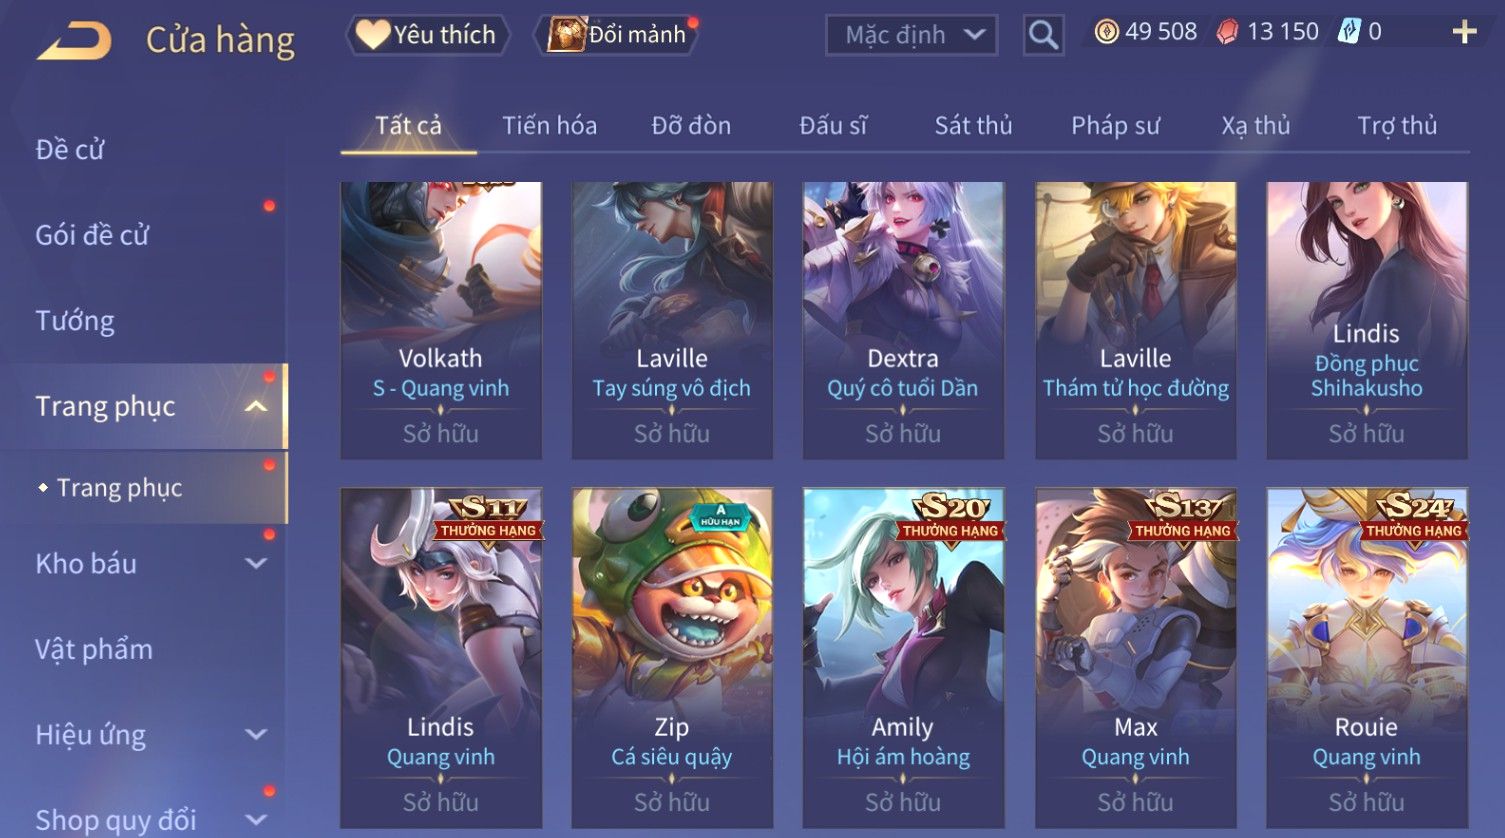Click the golden back arrow icon

coord(74,41)
